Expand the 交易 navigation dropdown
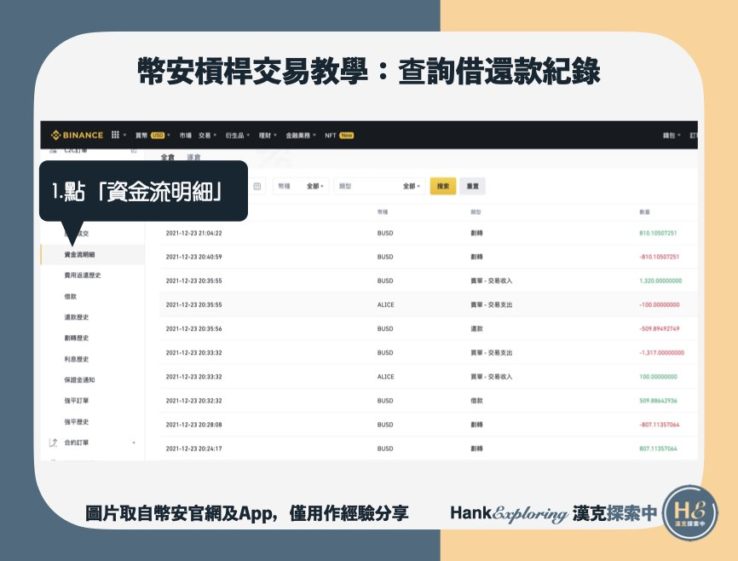738x561 pixels. 207,136
